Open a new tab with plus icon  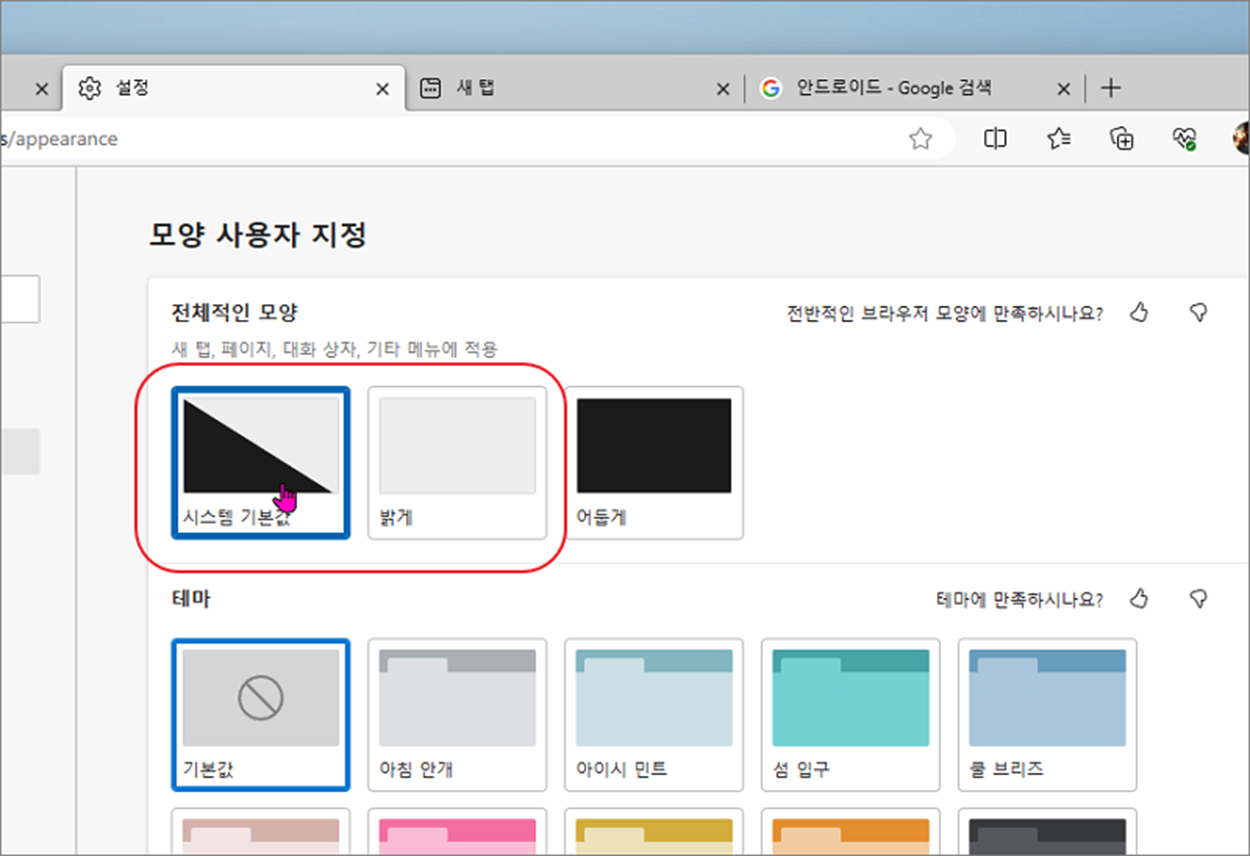click(1110, 88)
